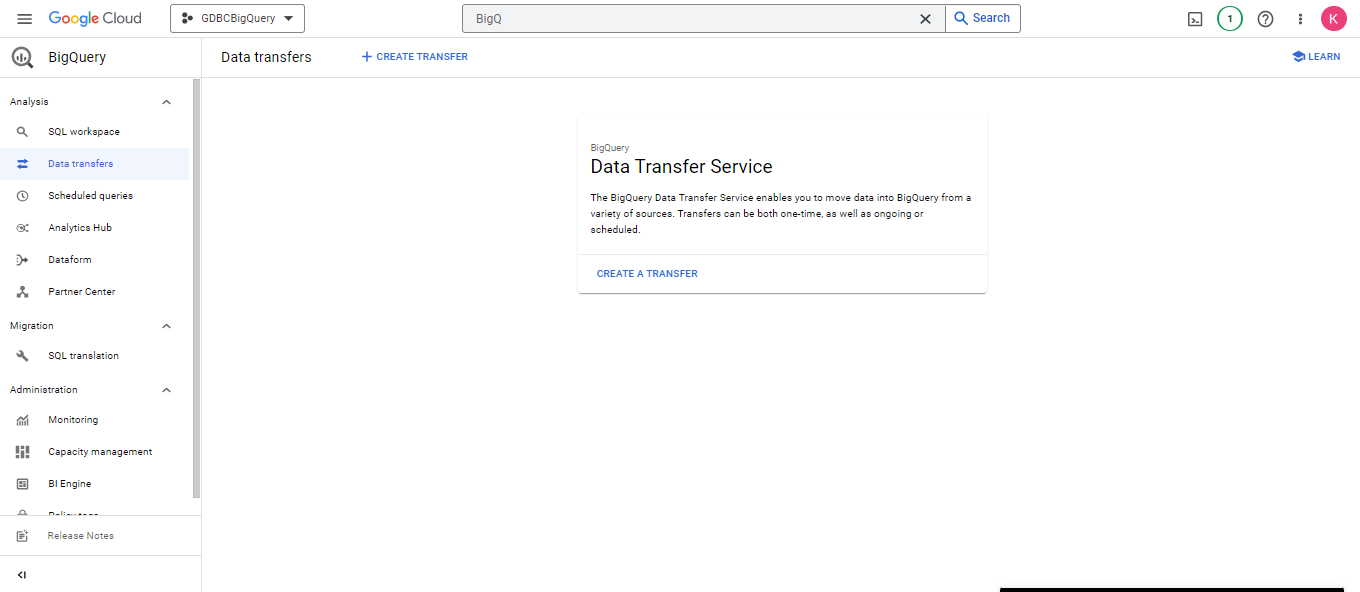Go to Analytics Hub

pos(80,228)
